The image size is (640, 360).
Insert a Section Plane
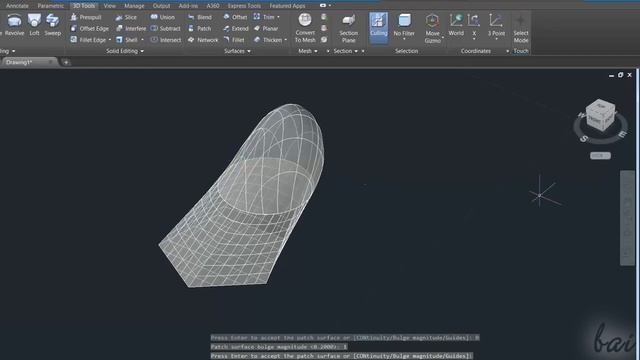[349, 28]
